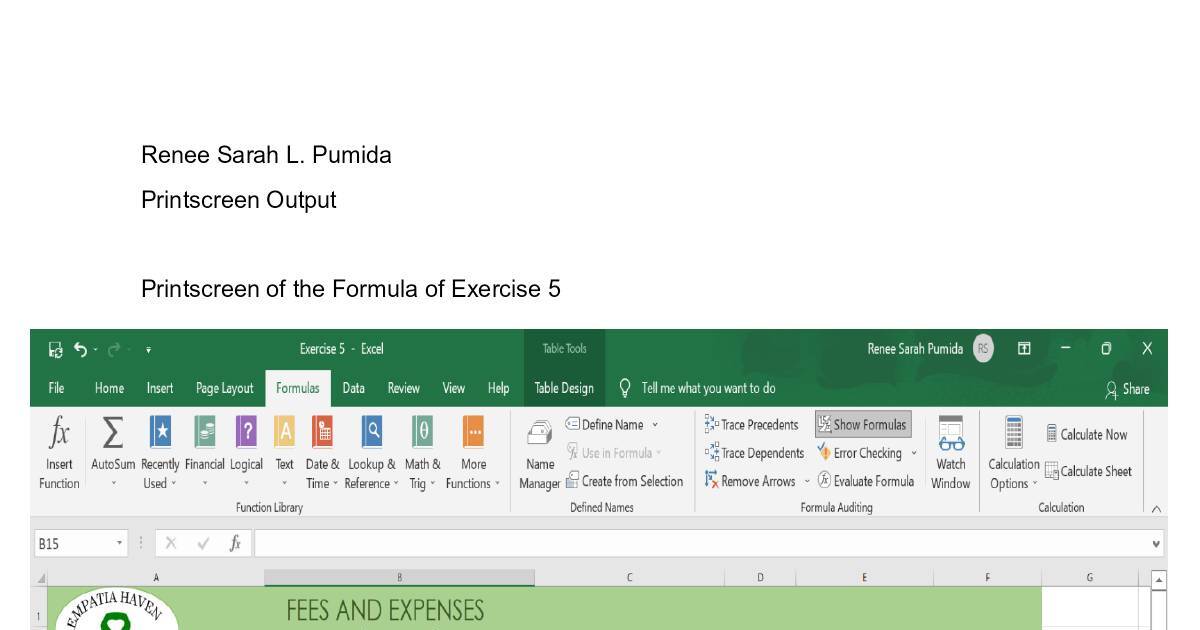This screenshot has width=1200, height=630.
Task: Click the AutoSum sigma icon
Action: coord(113,435)
